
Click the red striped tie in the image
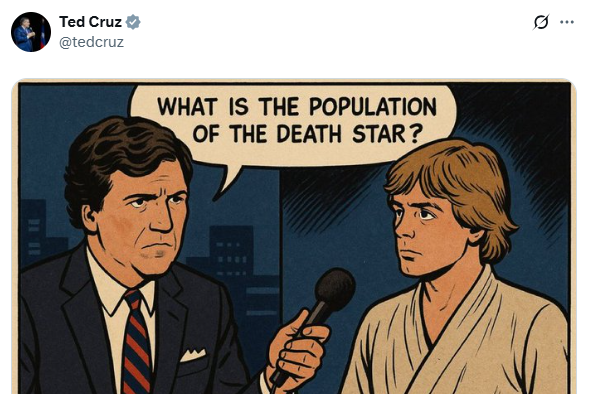(137, 342)
